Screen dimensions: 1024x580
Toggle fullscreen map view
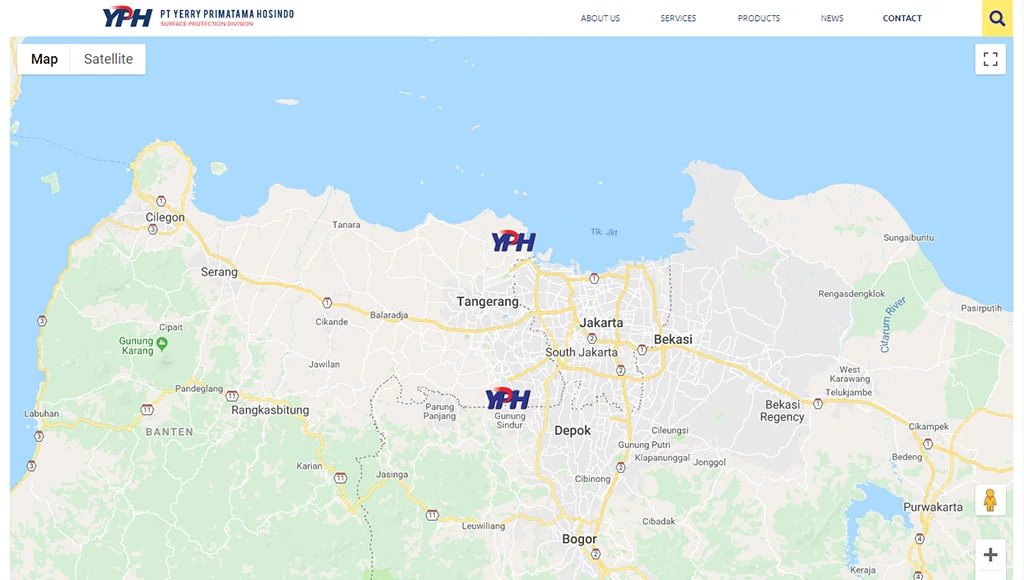coord(990,59)
